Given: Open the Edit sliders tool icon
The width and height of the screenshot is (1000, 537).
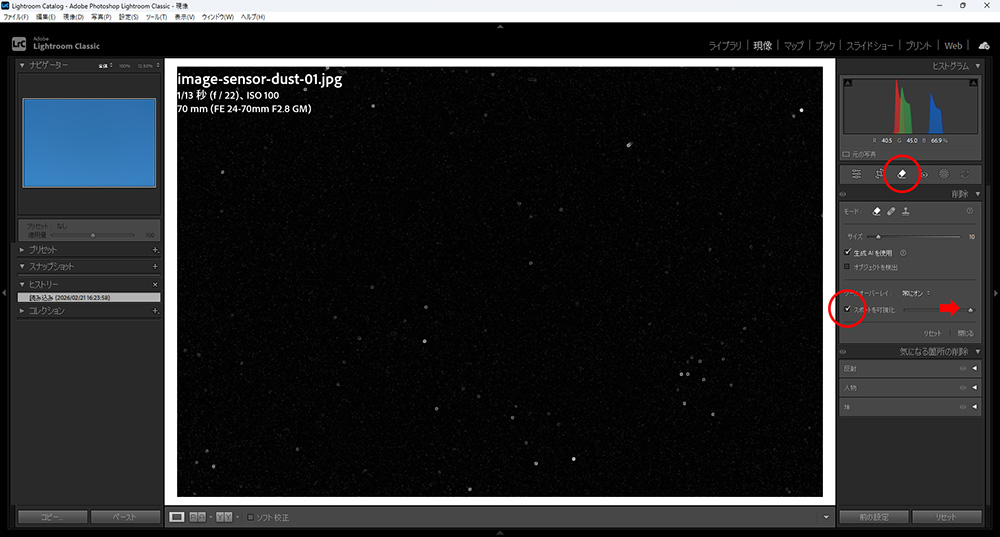Looking at the screenshot, I should pyautogui.click(x=856, y=174).
